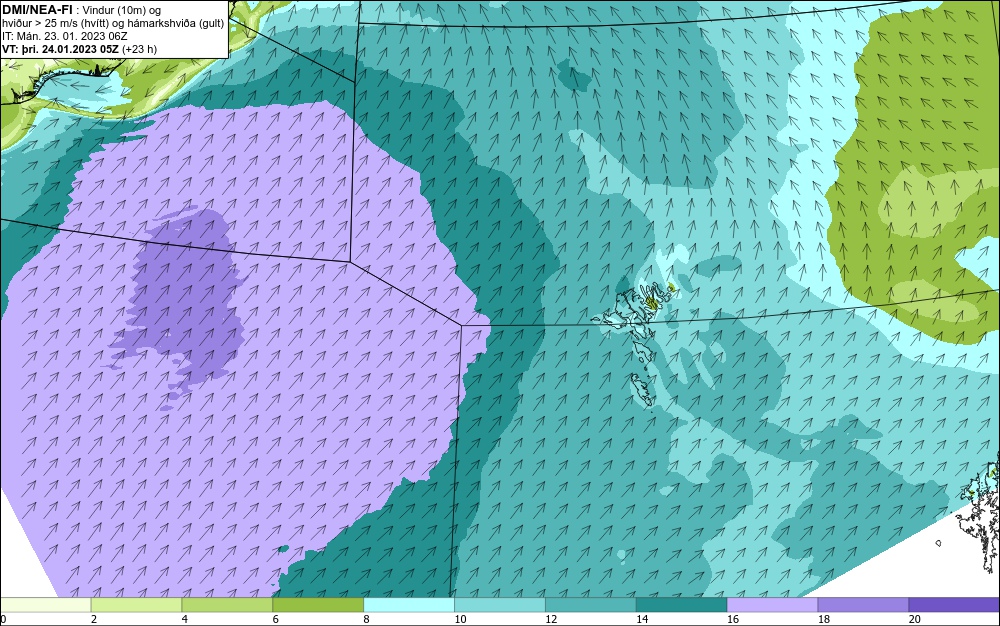
Task: Click the legend label '20'
Action: (914, 619)
